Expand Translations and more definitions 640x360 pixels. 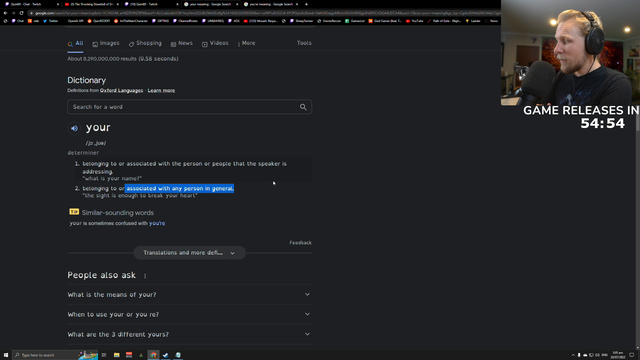click(x=189, y=253)
